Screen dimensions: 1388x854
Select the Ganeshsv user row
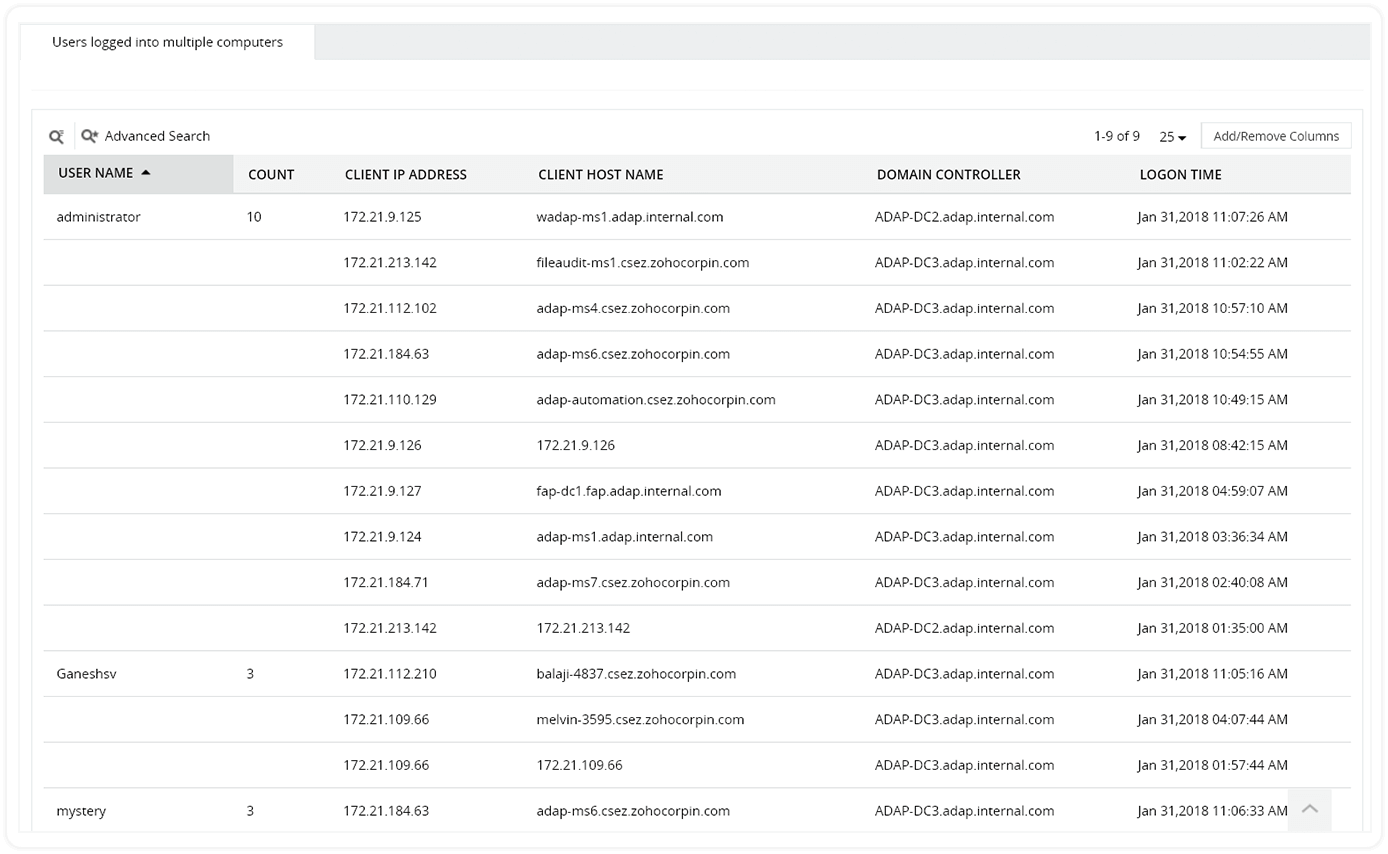(x=84, y=673)
